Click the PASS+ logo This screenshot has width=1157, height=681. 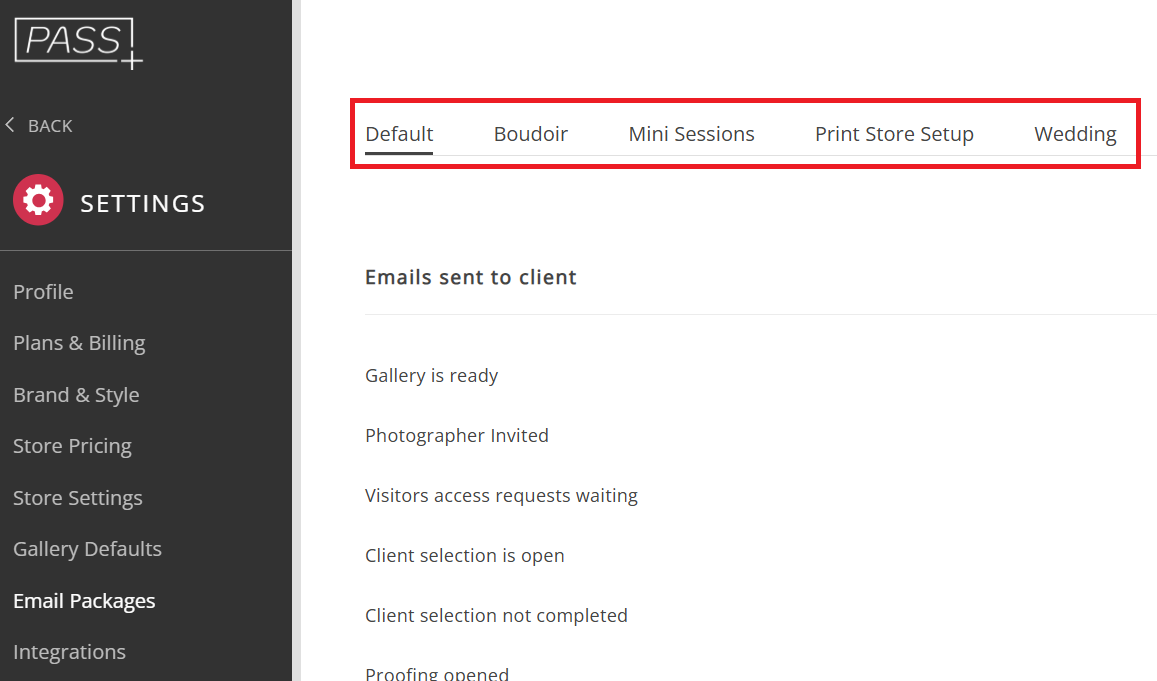click(x=78, y=43)
